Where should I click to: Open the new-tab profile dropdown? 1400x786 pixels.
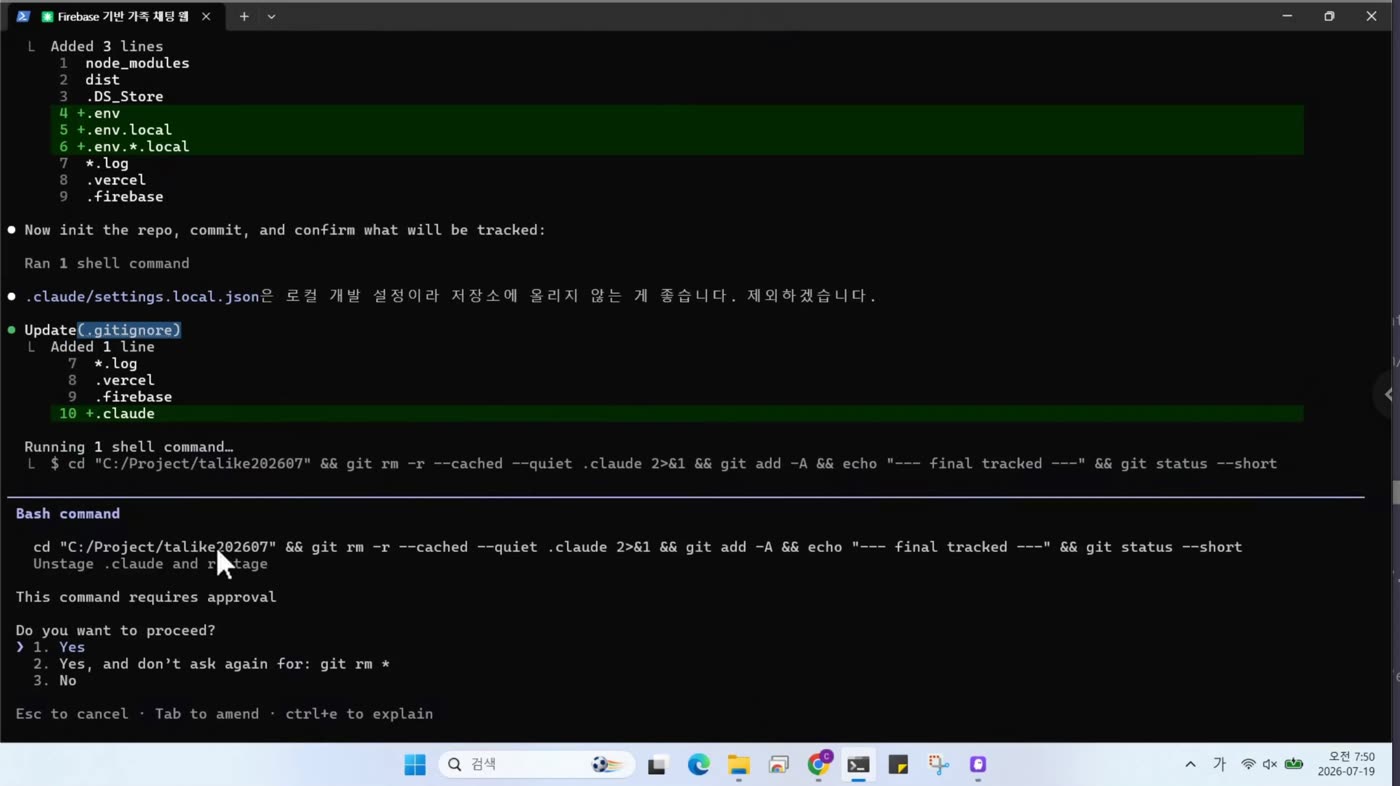point(271,17)
